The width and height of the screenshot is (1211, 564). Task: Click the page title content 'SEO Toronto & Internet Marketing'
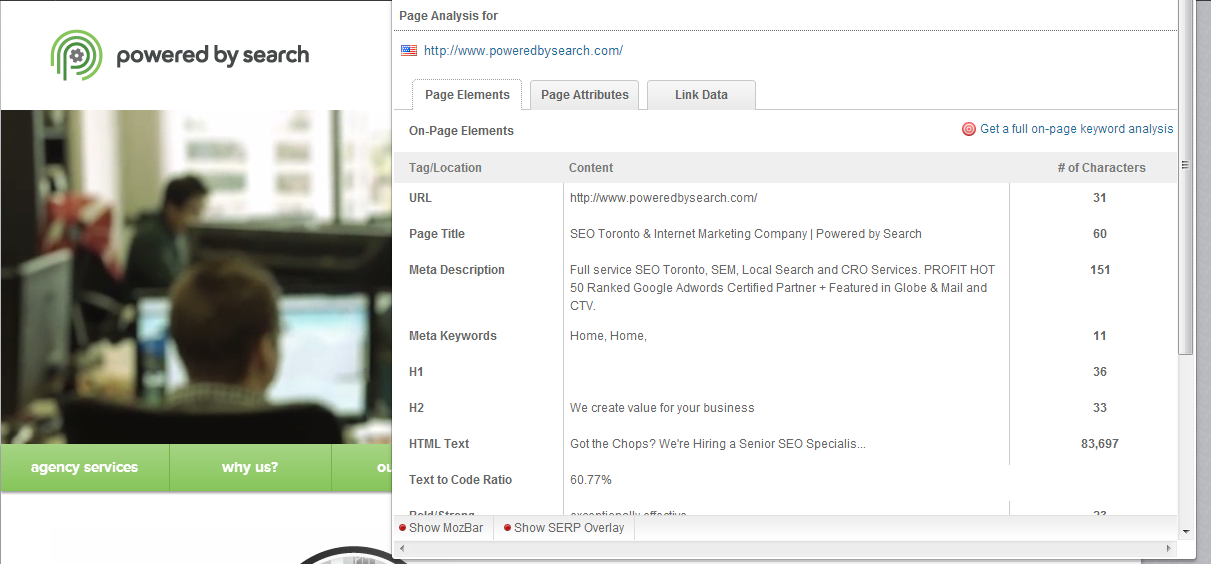click(746, 234)
